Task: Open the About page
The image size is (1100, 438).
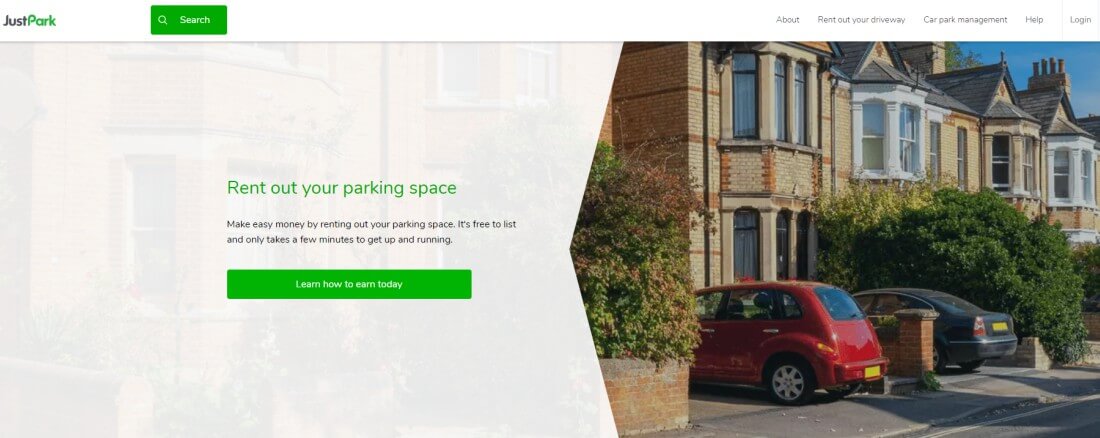Action: click(787, 20)
